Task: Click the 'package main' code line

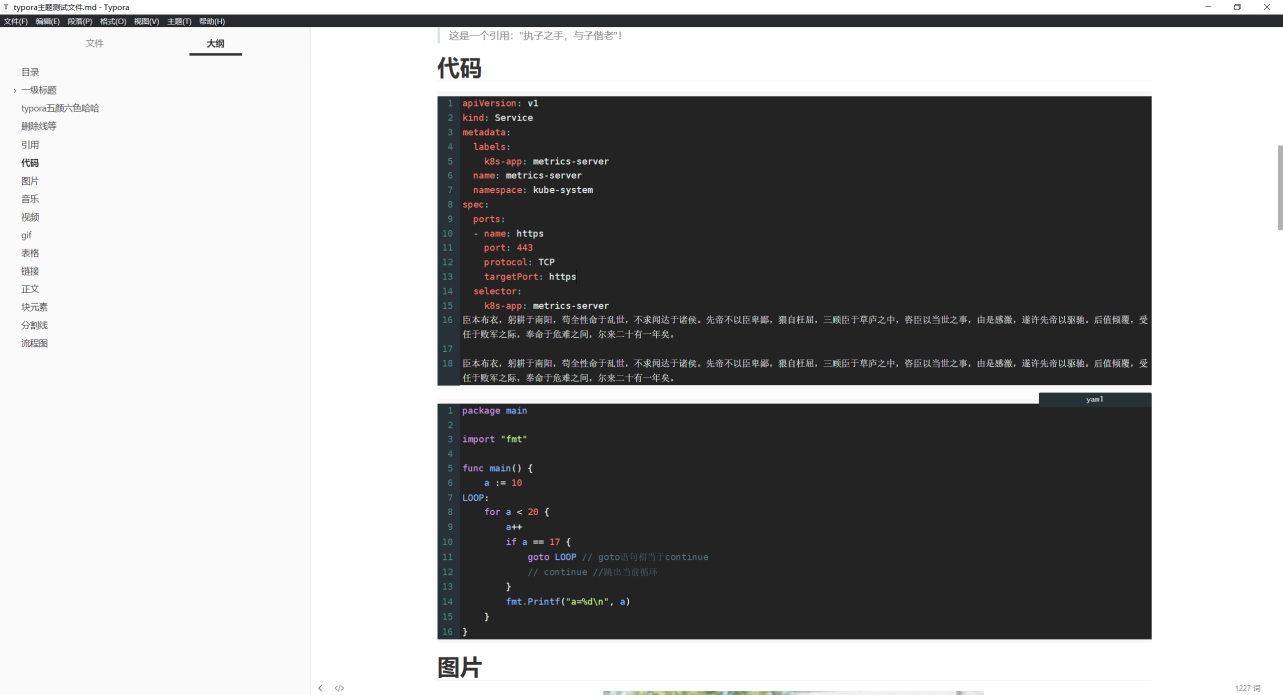Action: (x=494, y=410)
